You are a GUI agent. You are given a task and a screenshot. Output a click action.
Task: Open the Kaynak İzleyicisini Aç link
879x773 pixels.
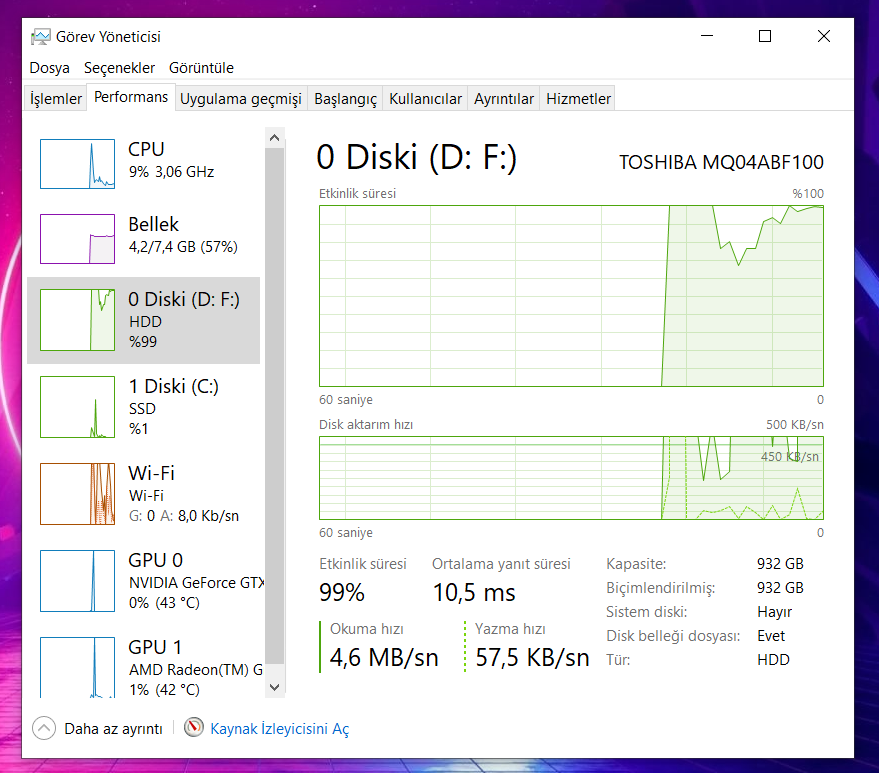click(279, 729)
